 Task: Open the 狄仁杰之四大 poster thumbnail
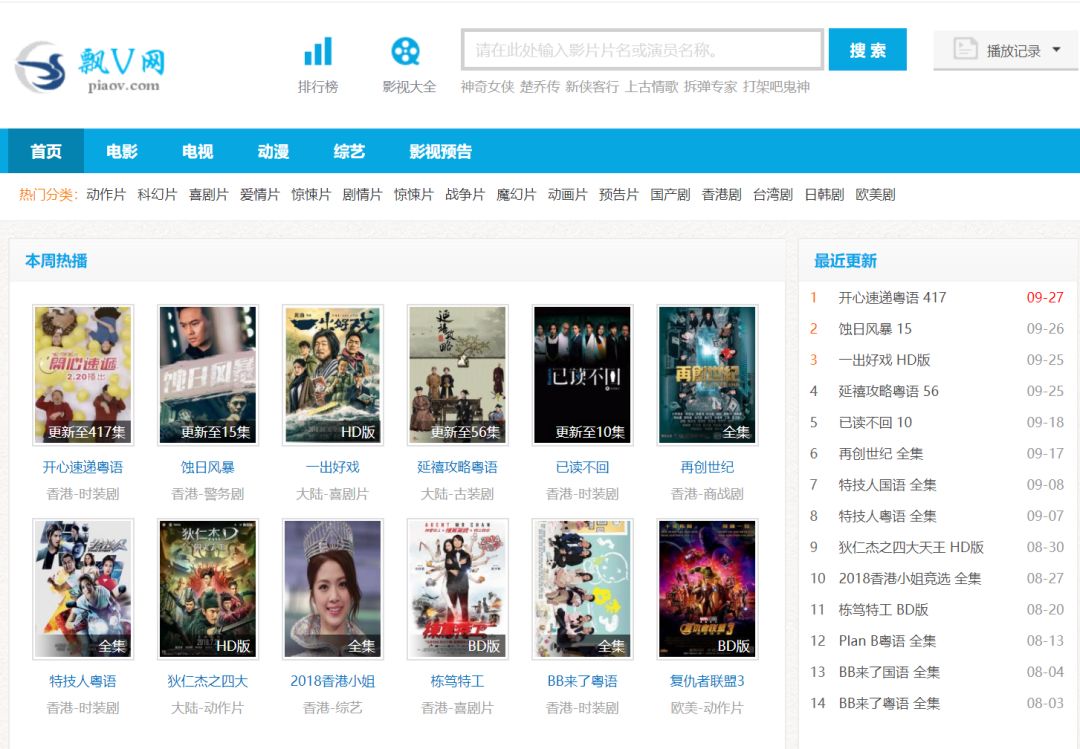[207, 589]
